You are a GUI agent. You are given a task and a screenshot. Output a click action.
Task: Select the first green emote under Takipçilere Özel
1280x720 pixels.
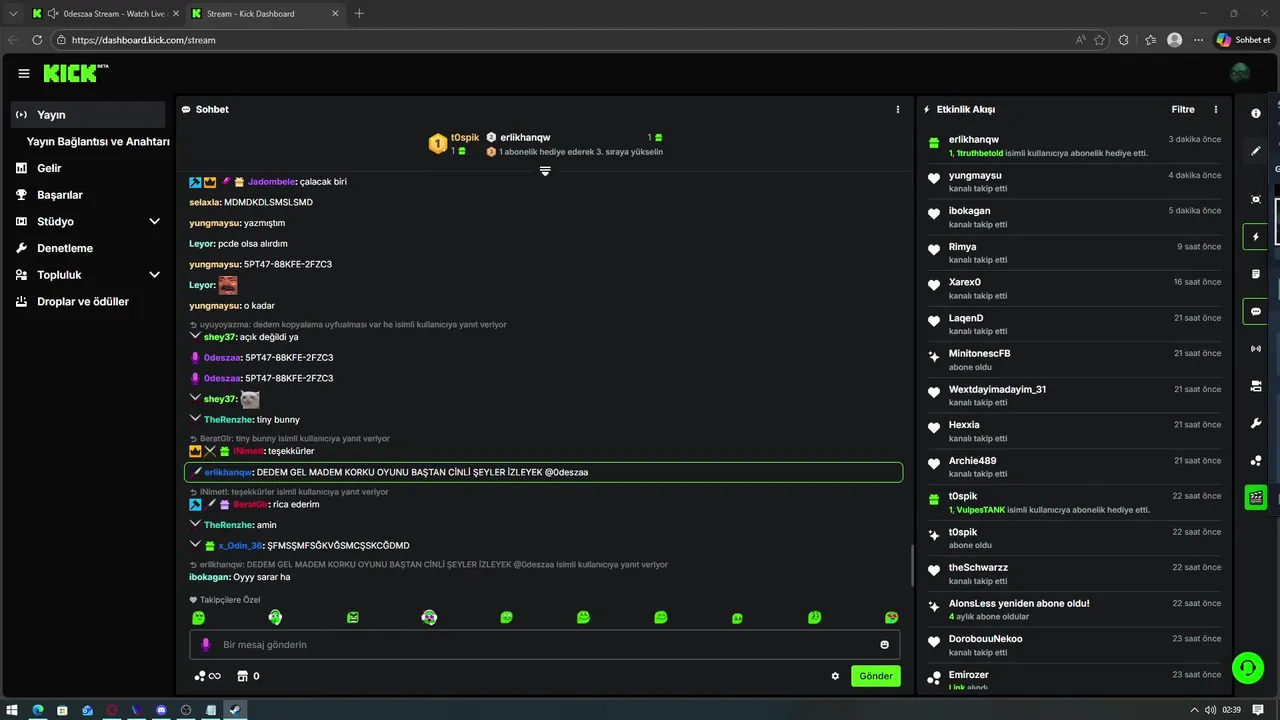(x=198, y=618)
